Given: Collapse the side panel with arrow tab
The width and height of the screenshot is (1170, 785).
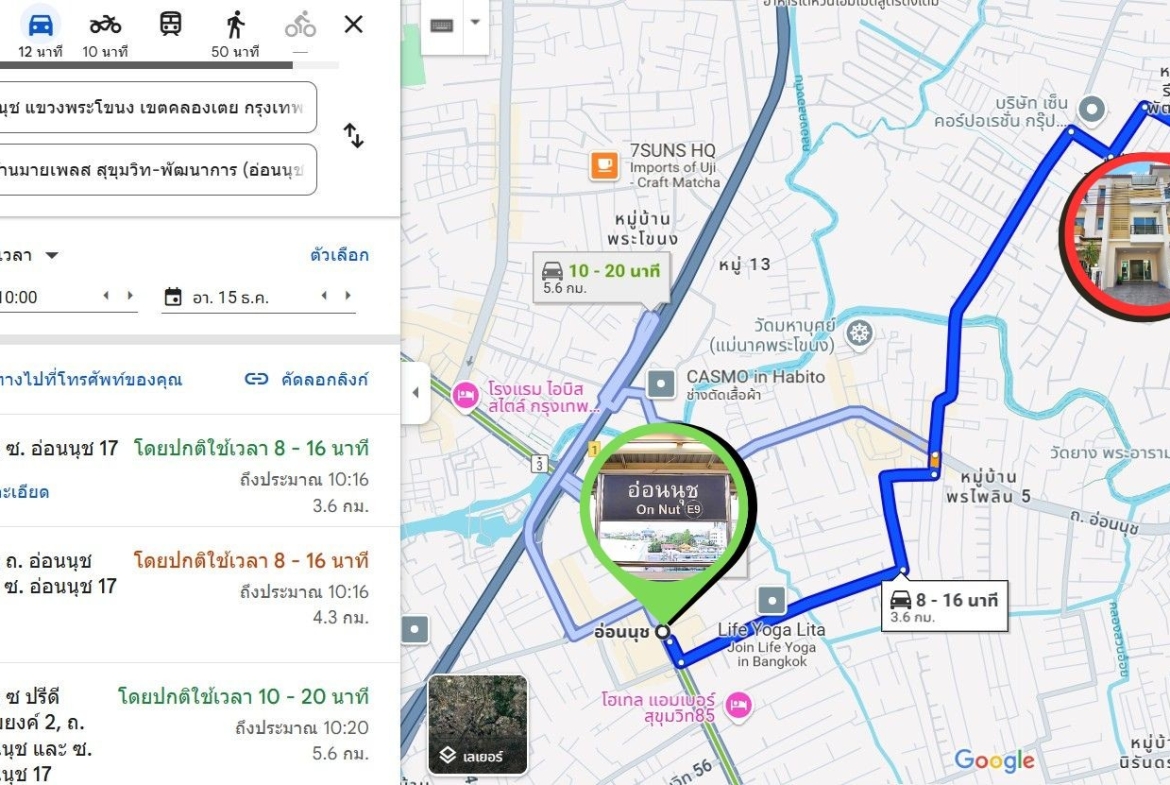Looking at the screenshot, I should point(416,392).
